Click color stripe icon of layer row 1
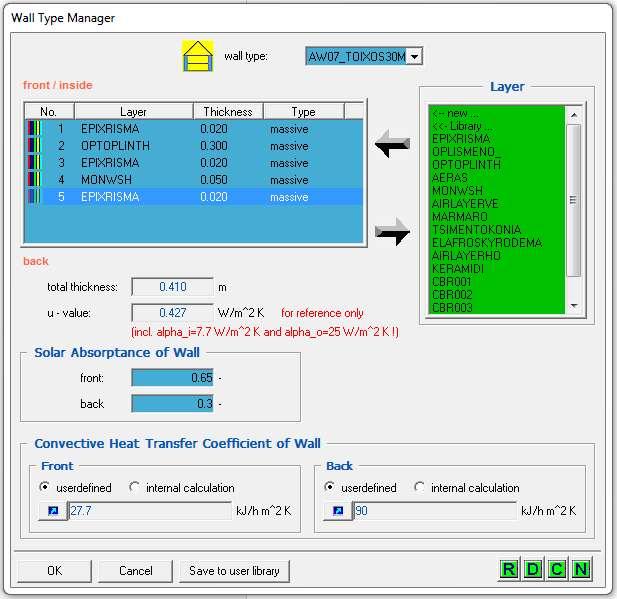617x599 pixels. (x=34, y=129)
